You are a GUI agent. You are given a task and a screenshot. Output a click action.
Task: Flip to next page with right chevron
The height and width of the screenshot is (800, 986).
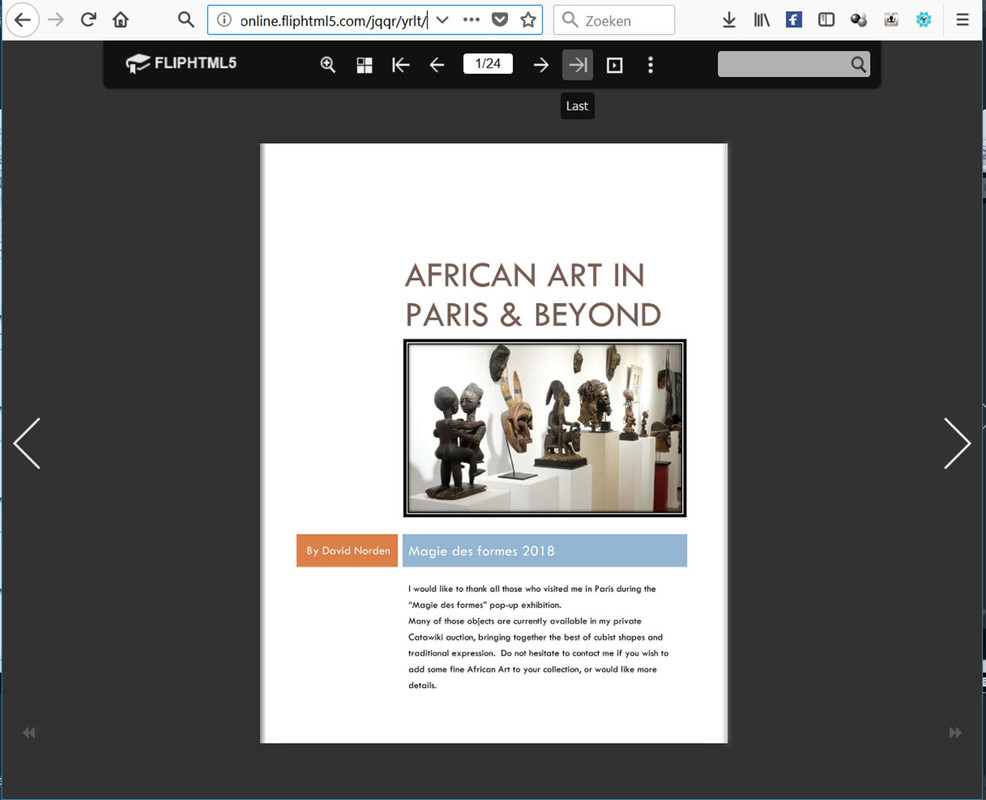click(957, 443)
